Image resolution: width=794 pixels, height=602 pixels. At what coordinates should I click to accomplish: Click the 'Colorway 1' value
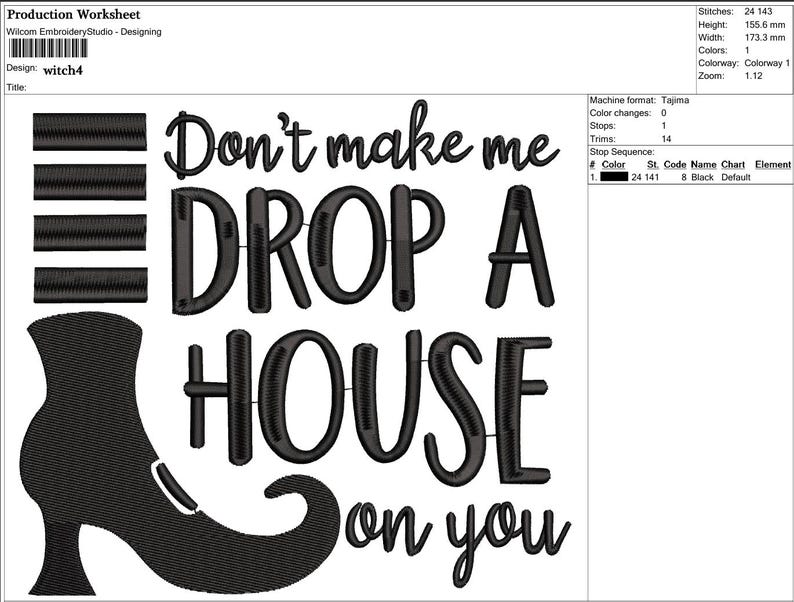tap(767, 63)
